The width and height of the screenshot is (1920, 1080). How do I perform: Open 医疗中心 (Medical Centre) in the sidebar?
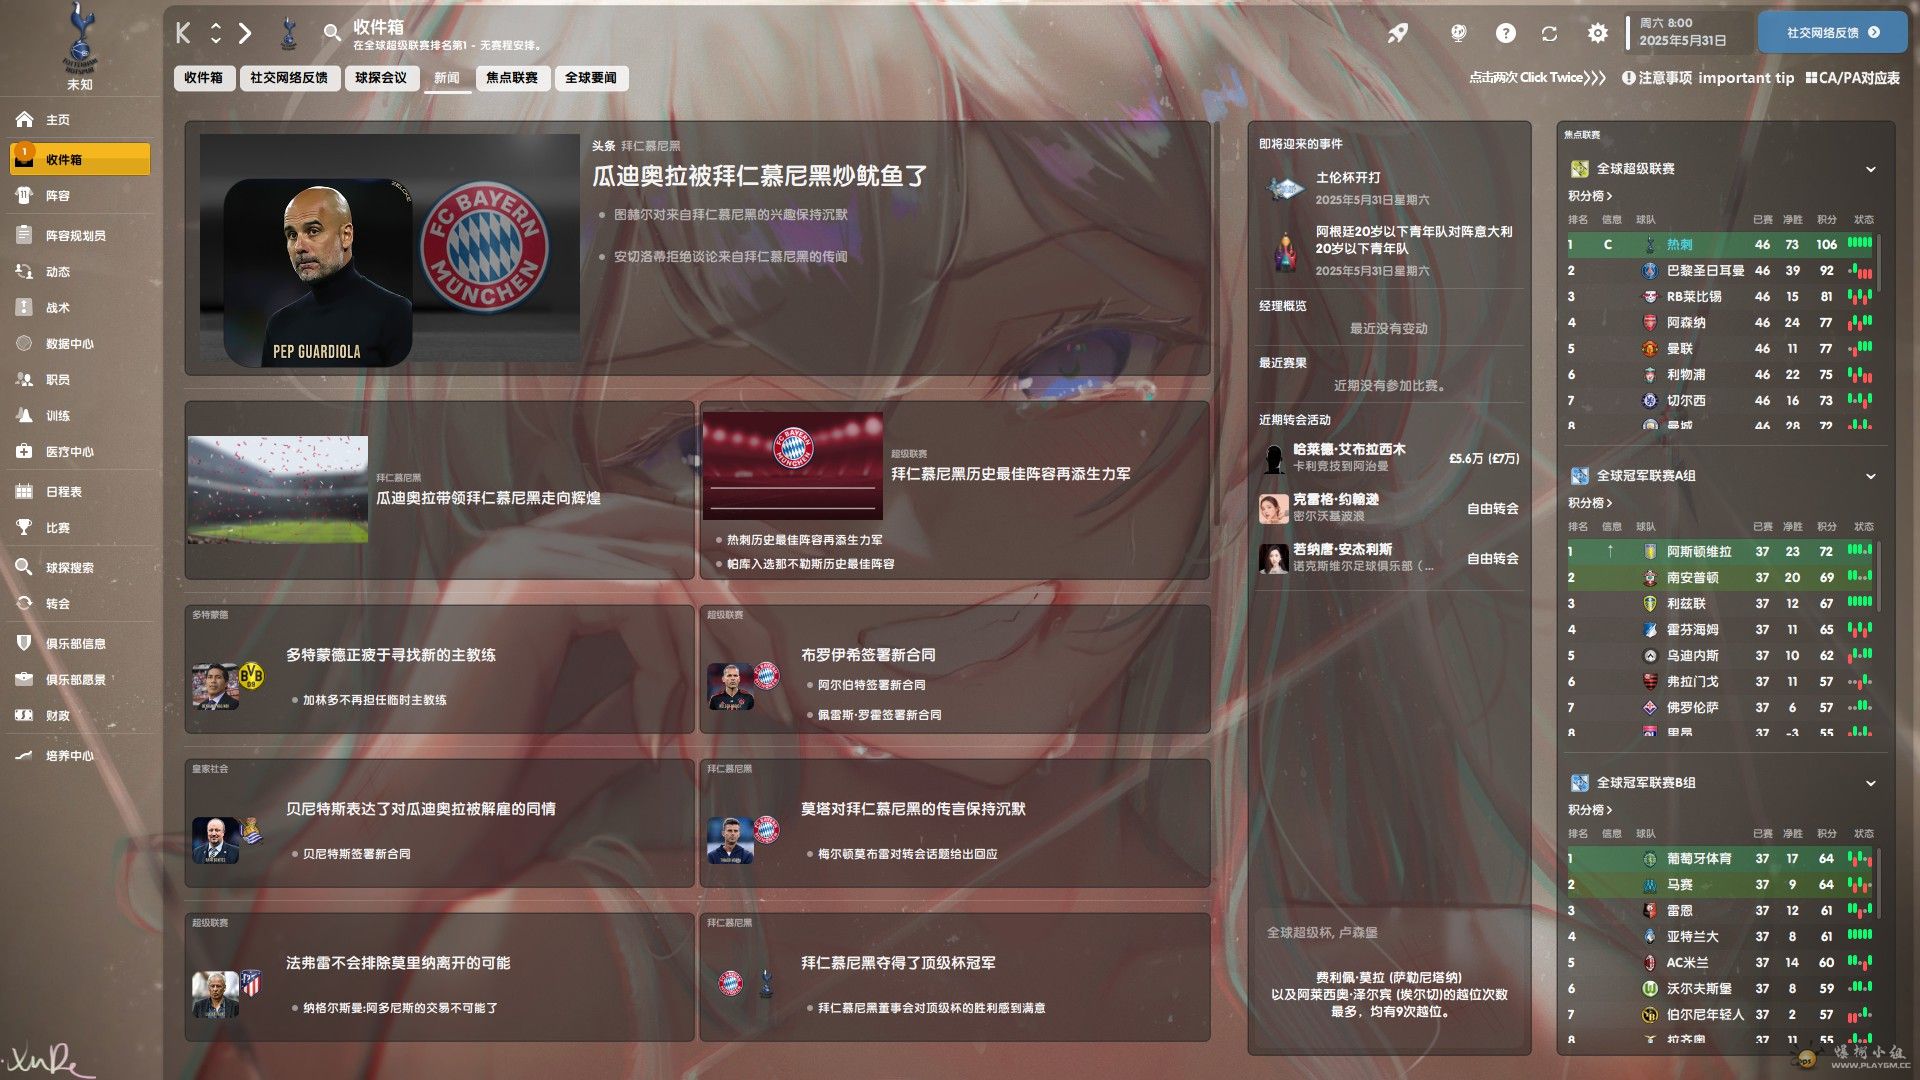tap(69, 452)
